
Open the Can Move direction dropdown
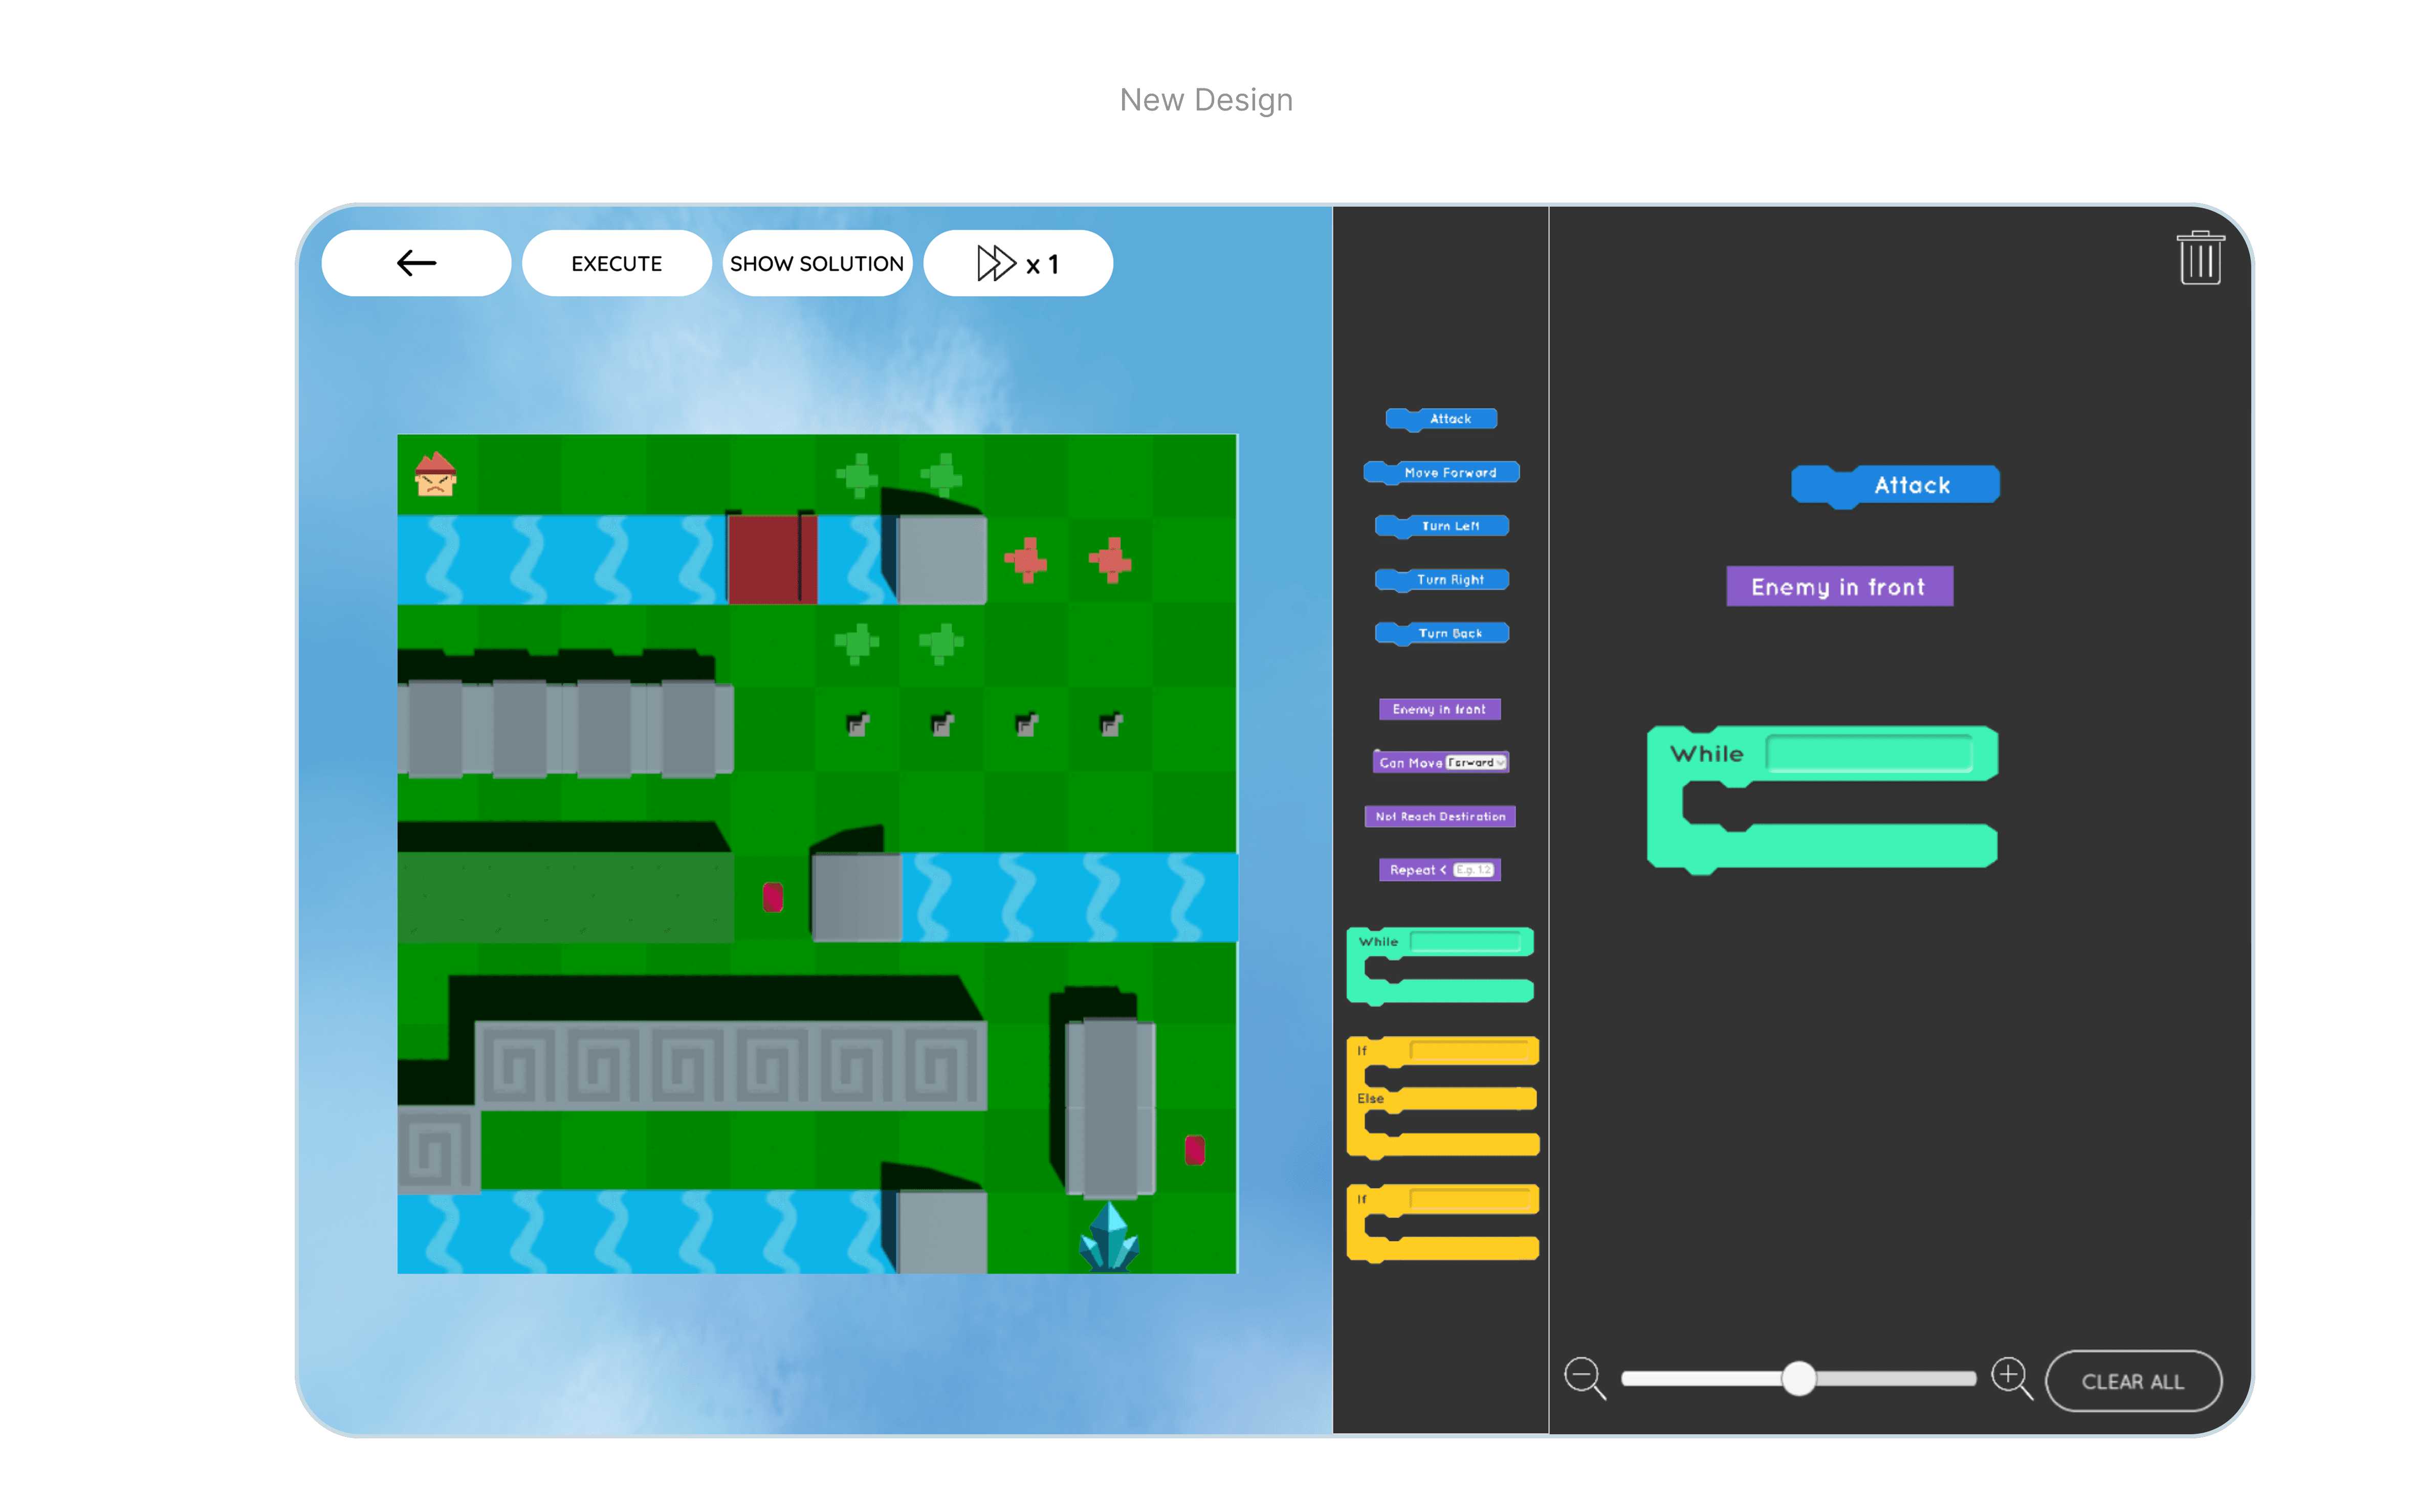click(x=1477, y=762)
